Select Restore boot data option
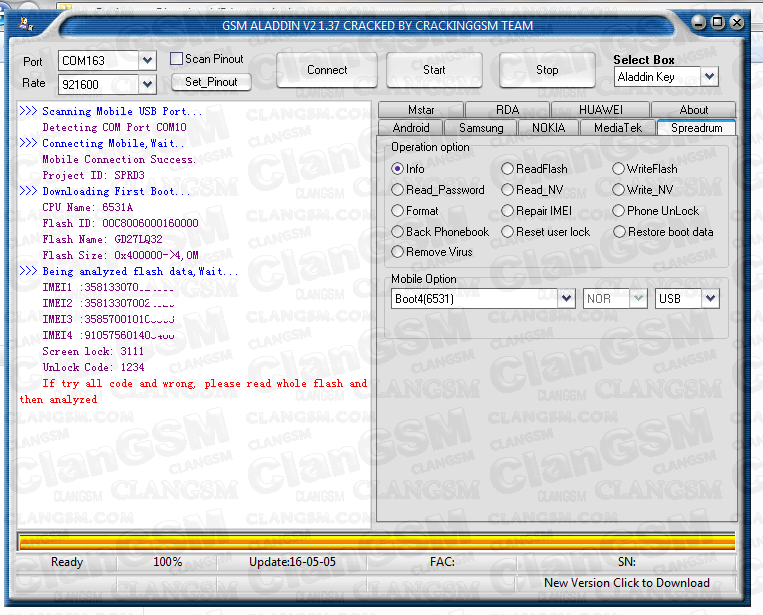The image size is (763, 615). point(619,232)
